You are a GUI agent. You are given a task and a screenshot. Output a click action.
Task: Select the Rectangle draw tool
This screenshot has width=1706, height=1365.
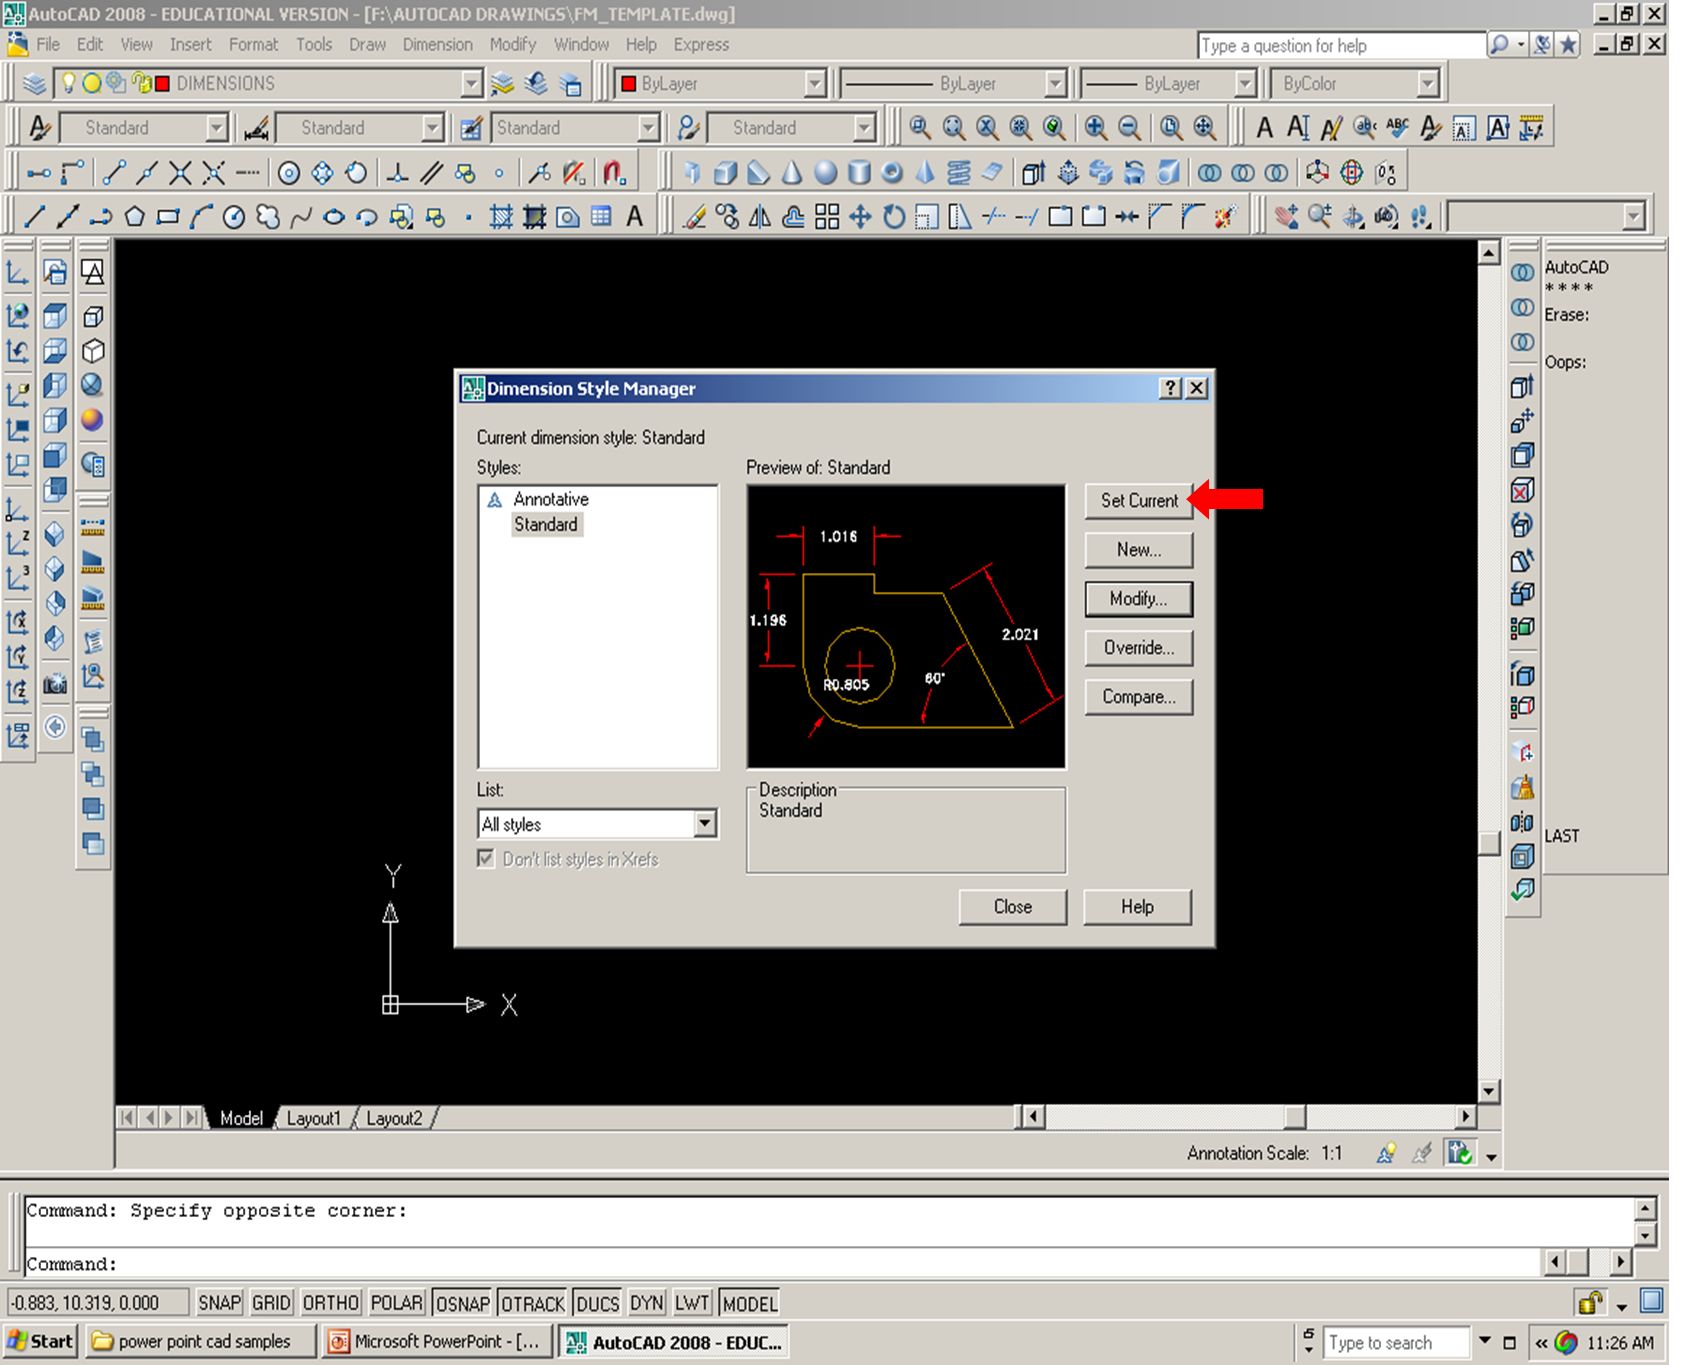point(167,216)
